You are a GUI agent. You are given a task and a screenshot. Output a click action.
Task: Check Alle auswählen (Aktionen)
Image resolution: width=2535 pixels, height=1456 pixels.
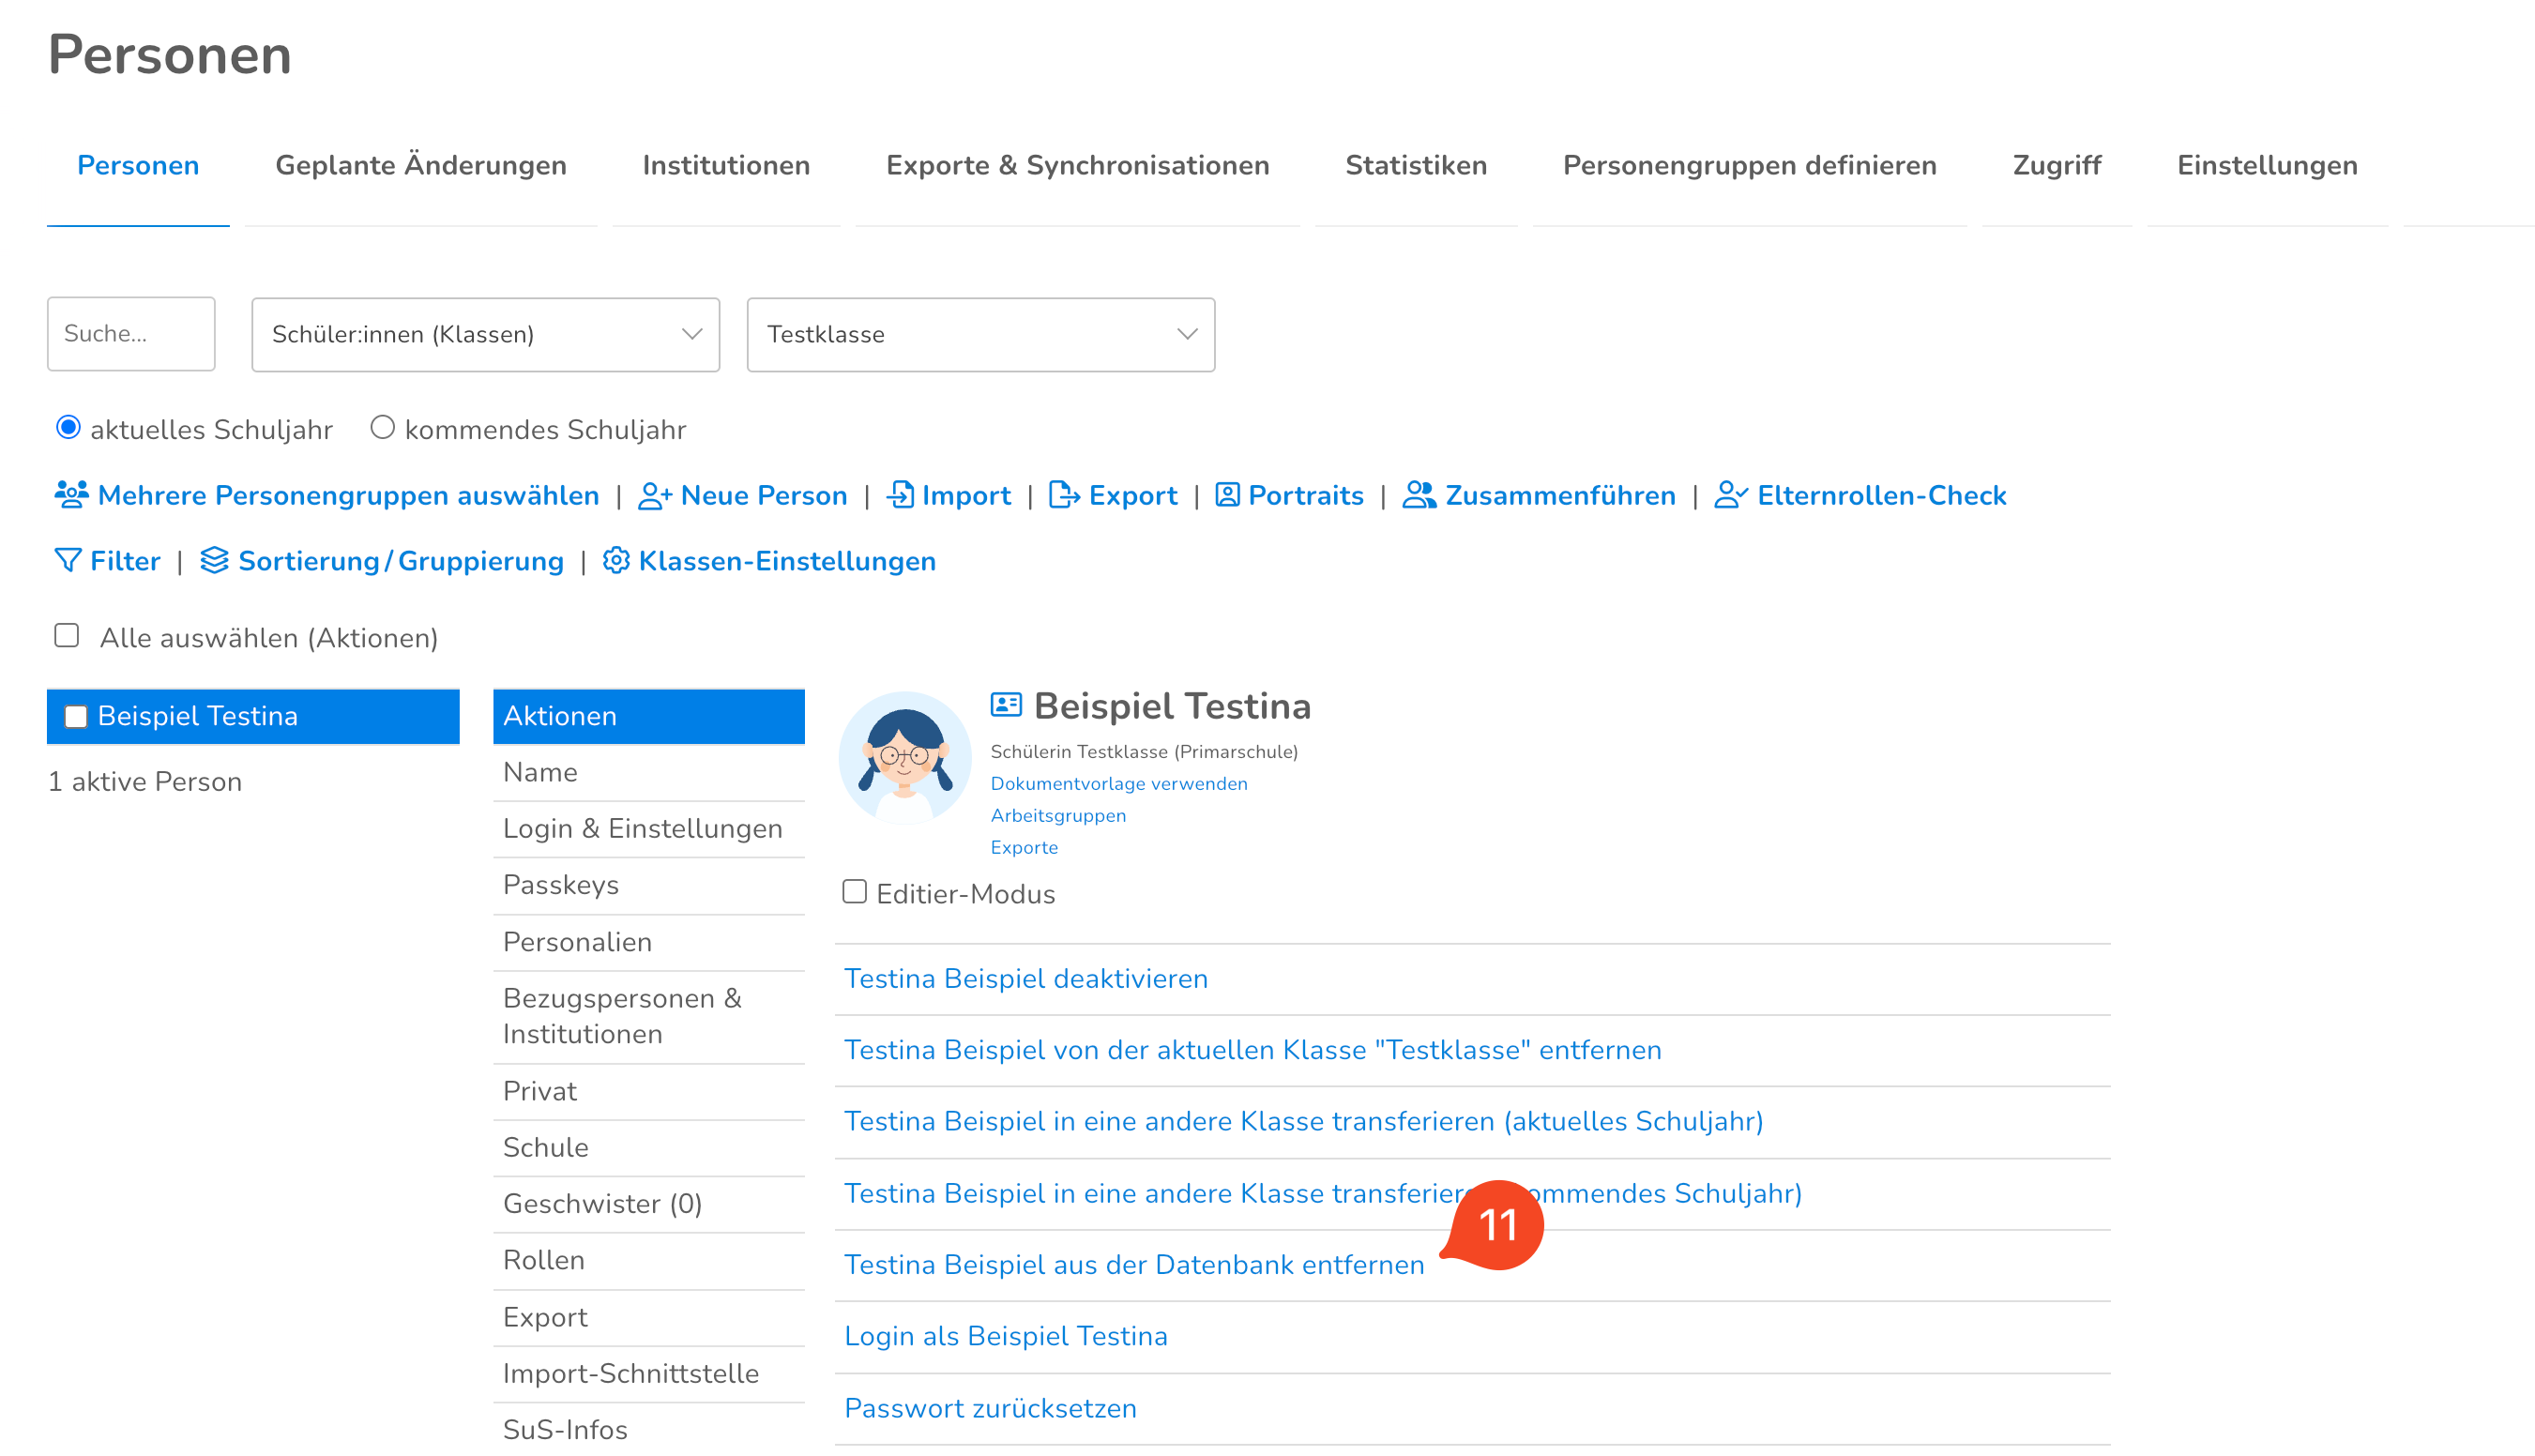[x=67, y=636]
